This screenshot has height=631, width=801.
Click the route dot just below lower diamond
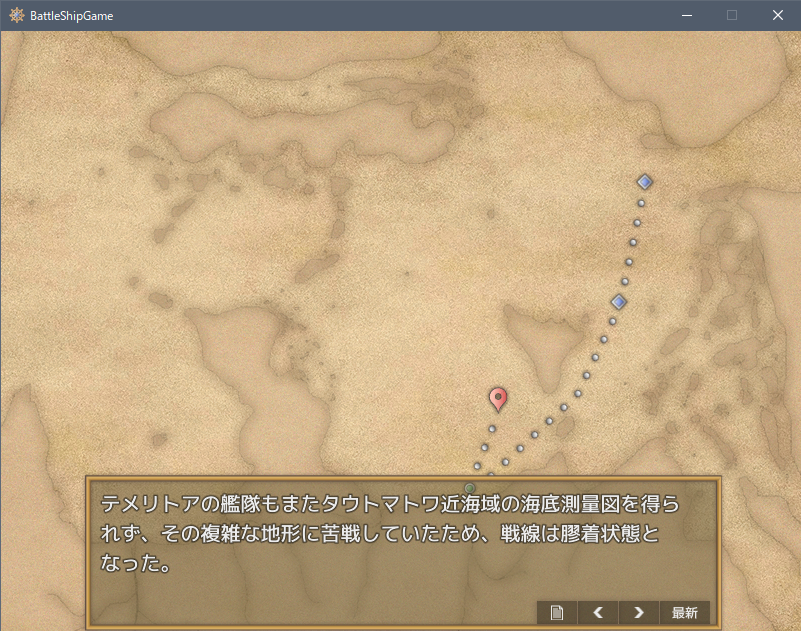tap(613, 321)
